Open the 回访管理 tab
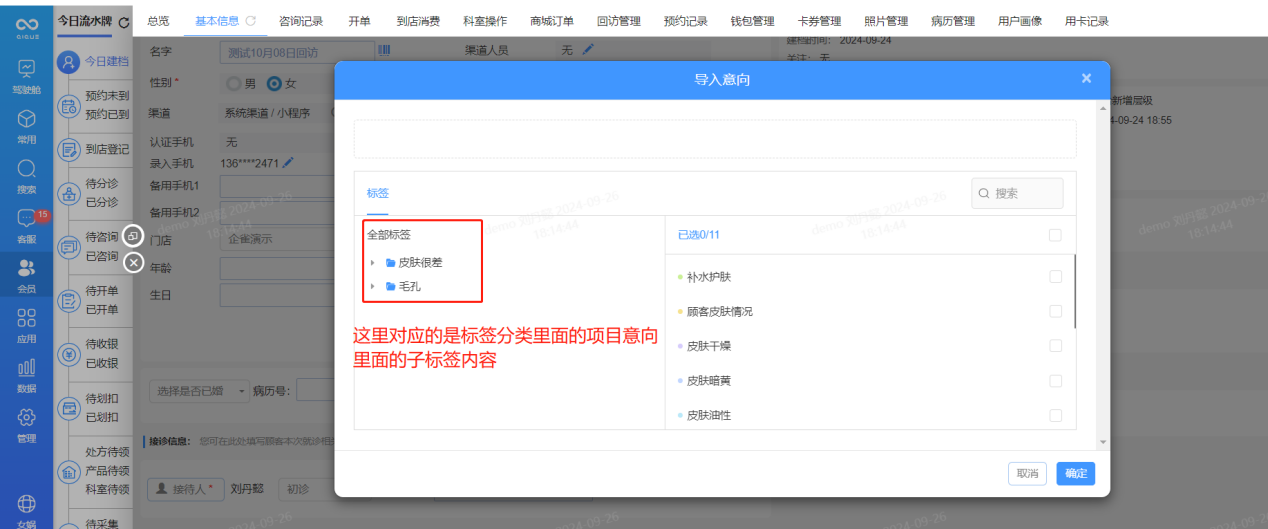This screenshot has height=529, width=1268. 618,21
